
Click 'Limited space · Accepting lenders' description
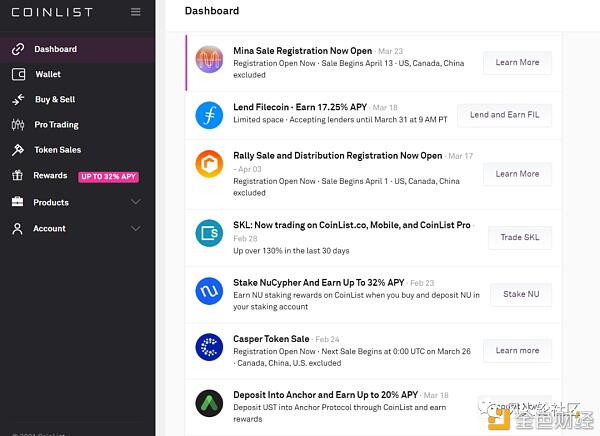tap(340, 120)
